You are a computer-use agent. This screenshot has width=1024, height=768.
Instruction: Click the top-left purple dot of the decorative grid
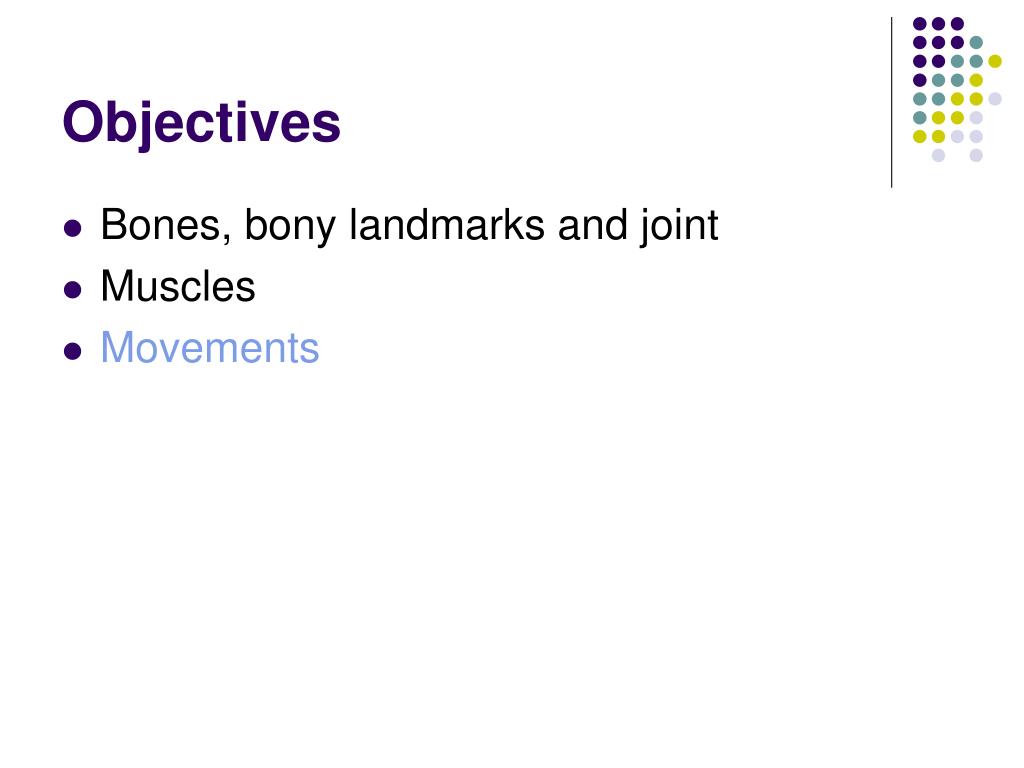[920, 24]
